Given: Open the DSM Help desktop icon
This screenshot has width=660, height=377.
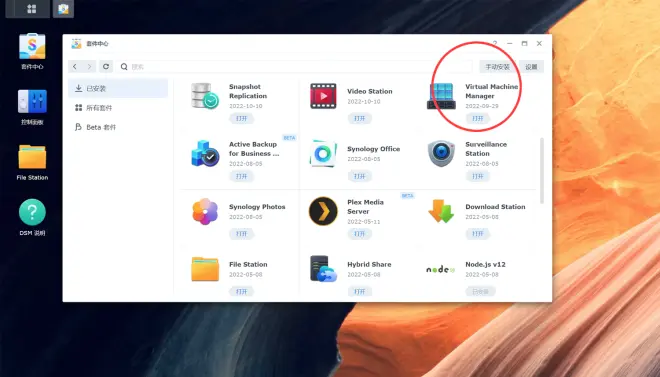Looking at the screenshot, I should pyautogui.click(x=32, y=212).
